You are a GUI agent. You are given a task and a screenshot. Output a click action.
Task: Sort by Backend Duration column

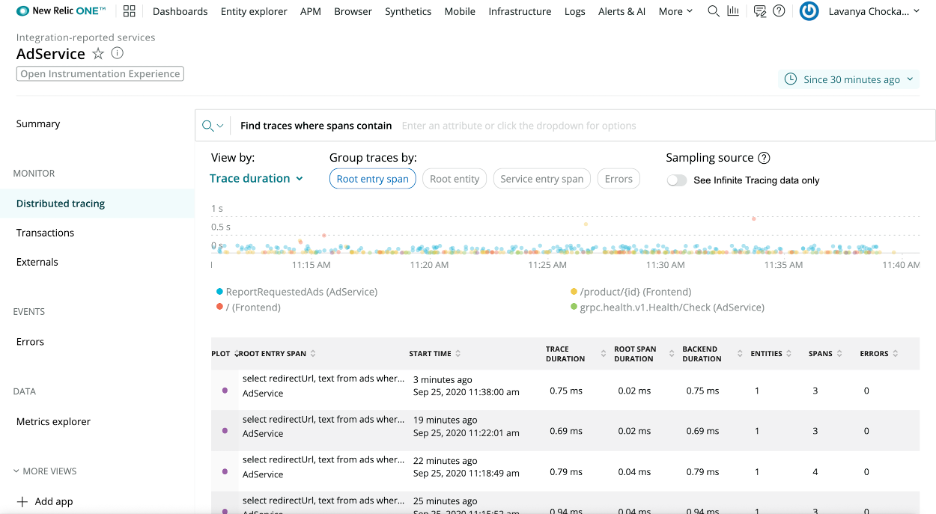tap(740, 353)
